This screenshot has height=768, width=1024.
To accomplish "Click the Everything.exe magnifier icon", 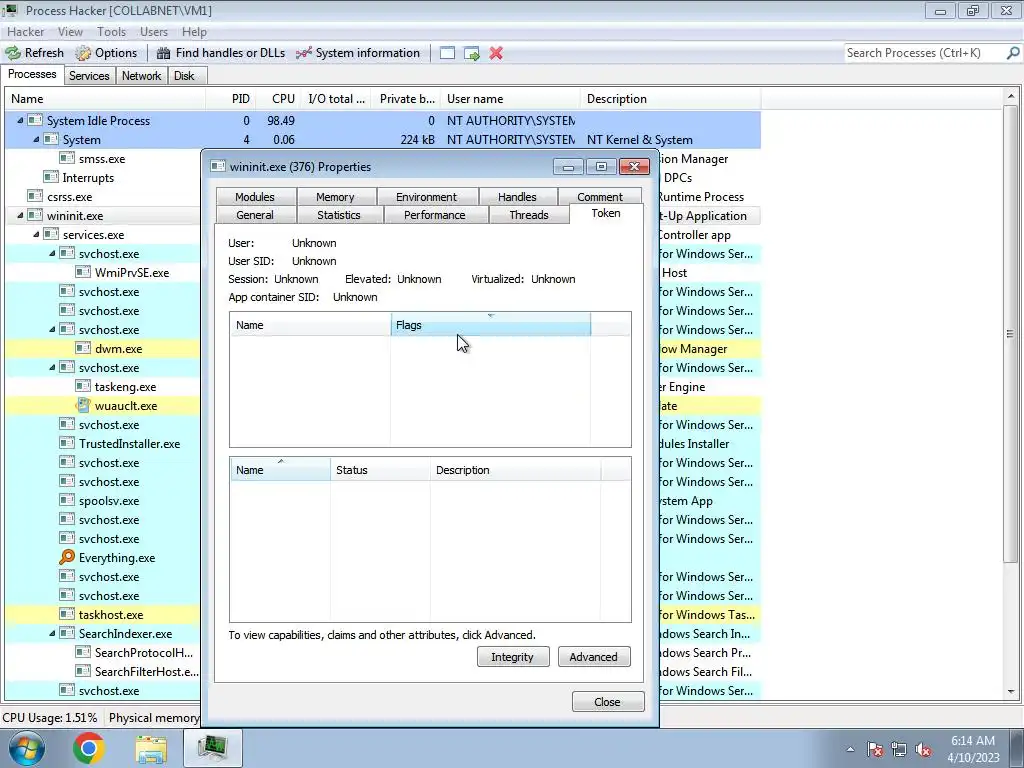I will click(x=67, y=557).
